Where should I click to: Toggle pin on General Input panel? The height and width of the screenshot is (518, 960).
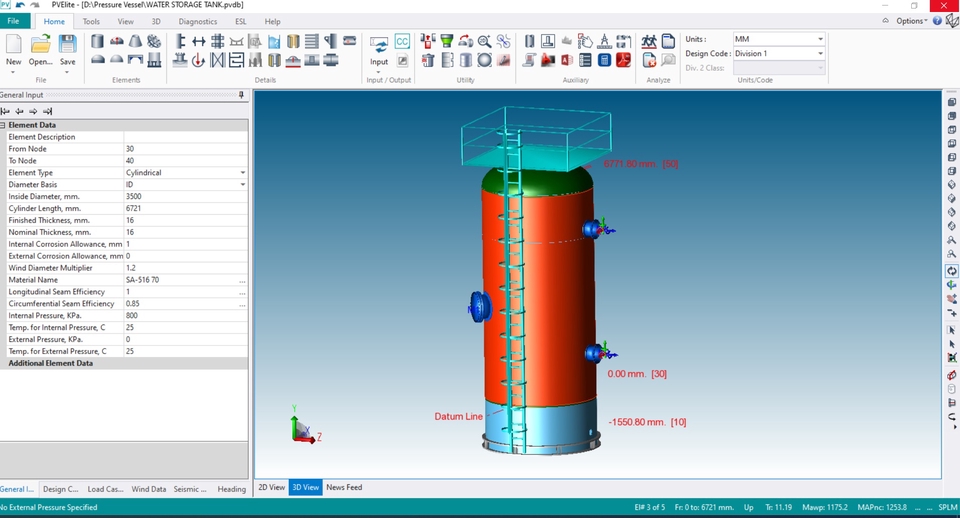(x=241, y=95)
